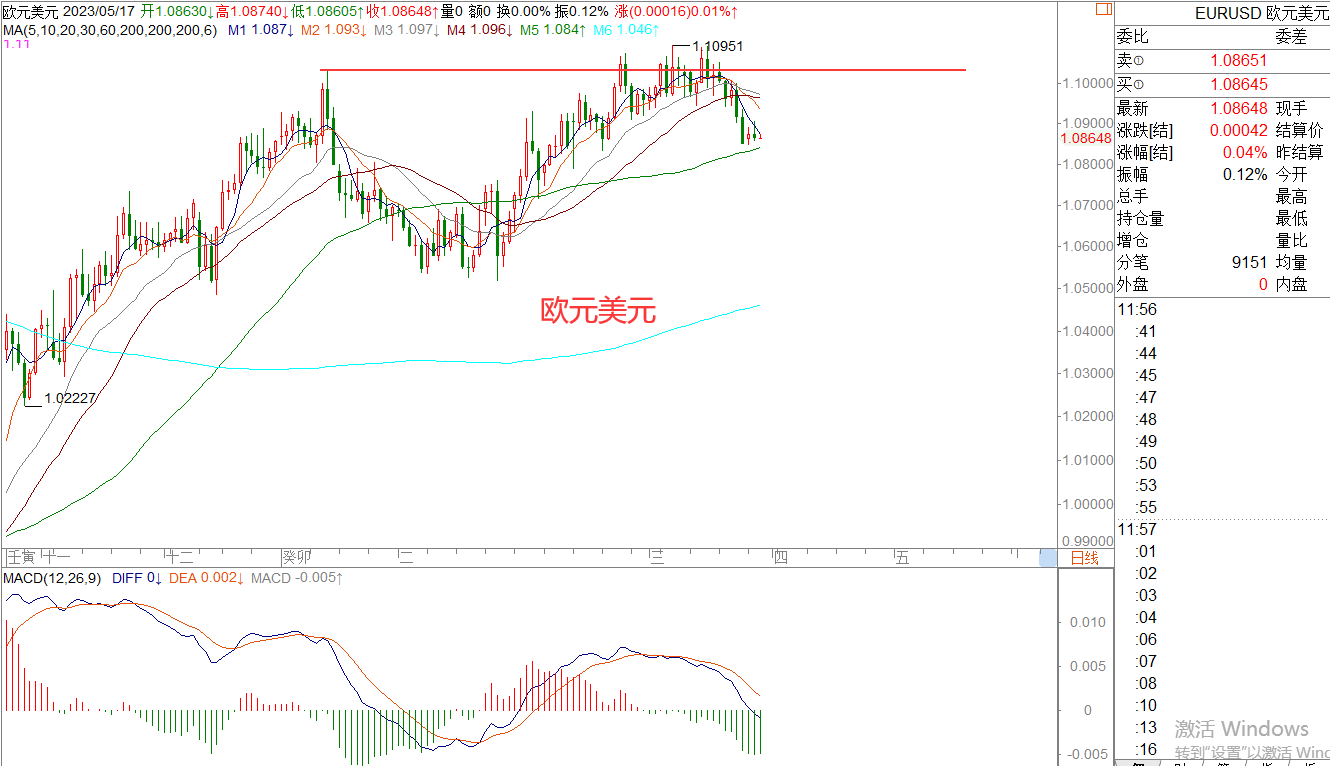Click the 内盘 label
Viewport: 1330px width, 766px height.
tap(1292, 284)
